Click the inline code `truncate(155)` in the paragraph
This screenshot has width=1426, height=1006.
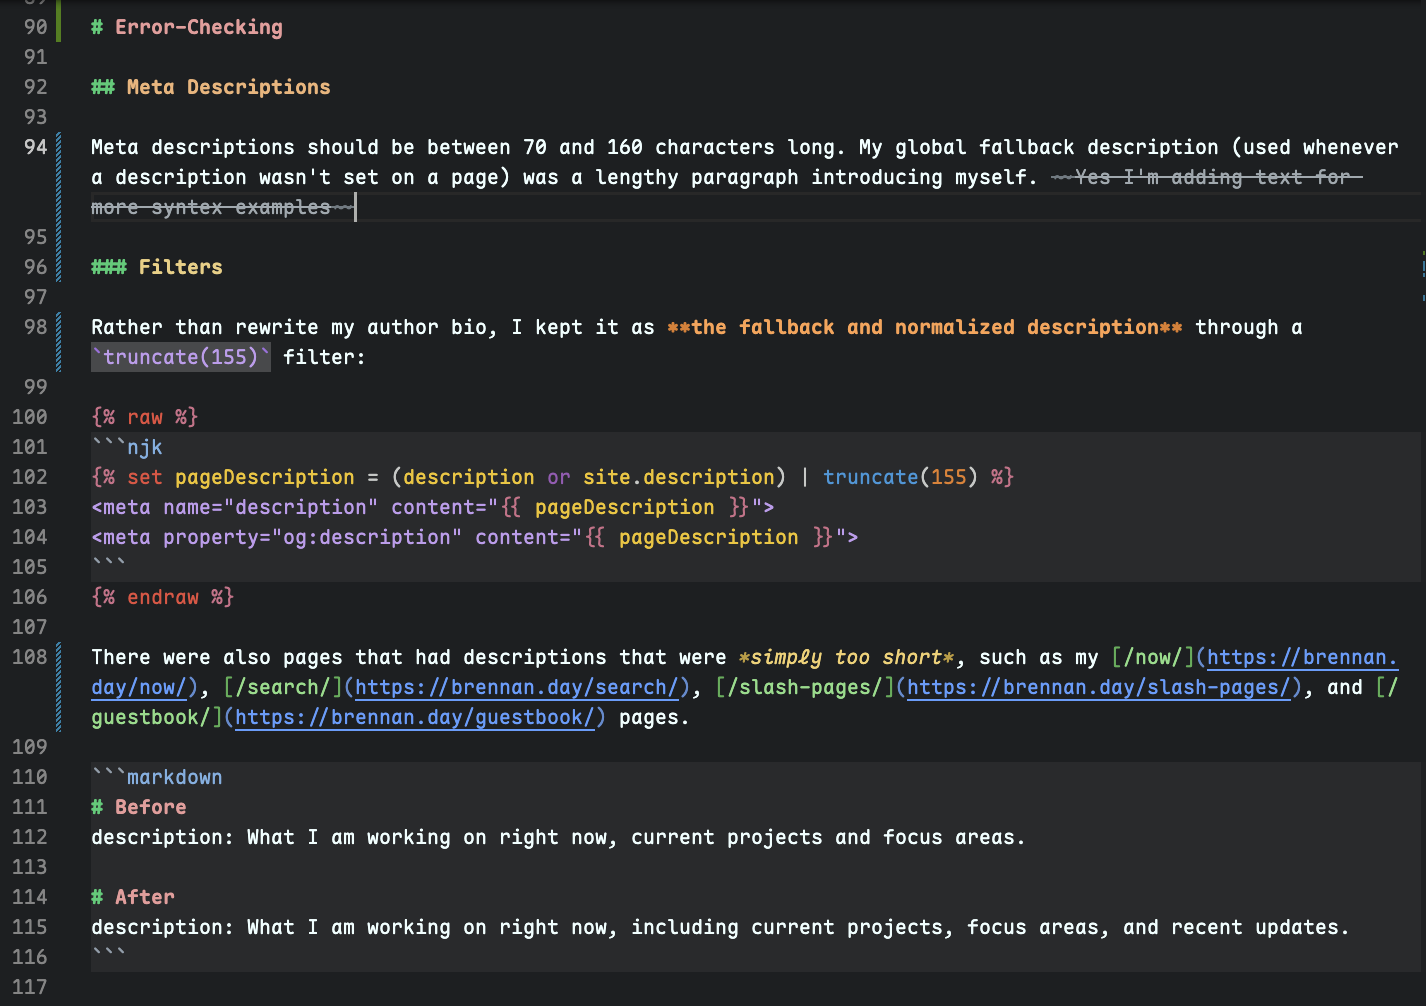point(181,357)
